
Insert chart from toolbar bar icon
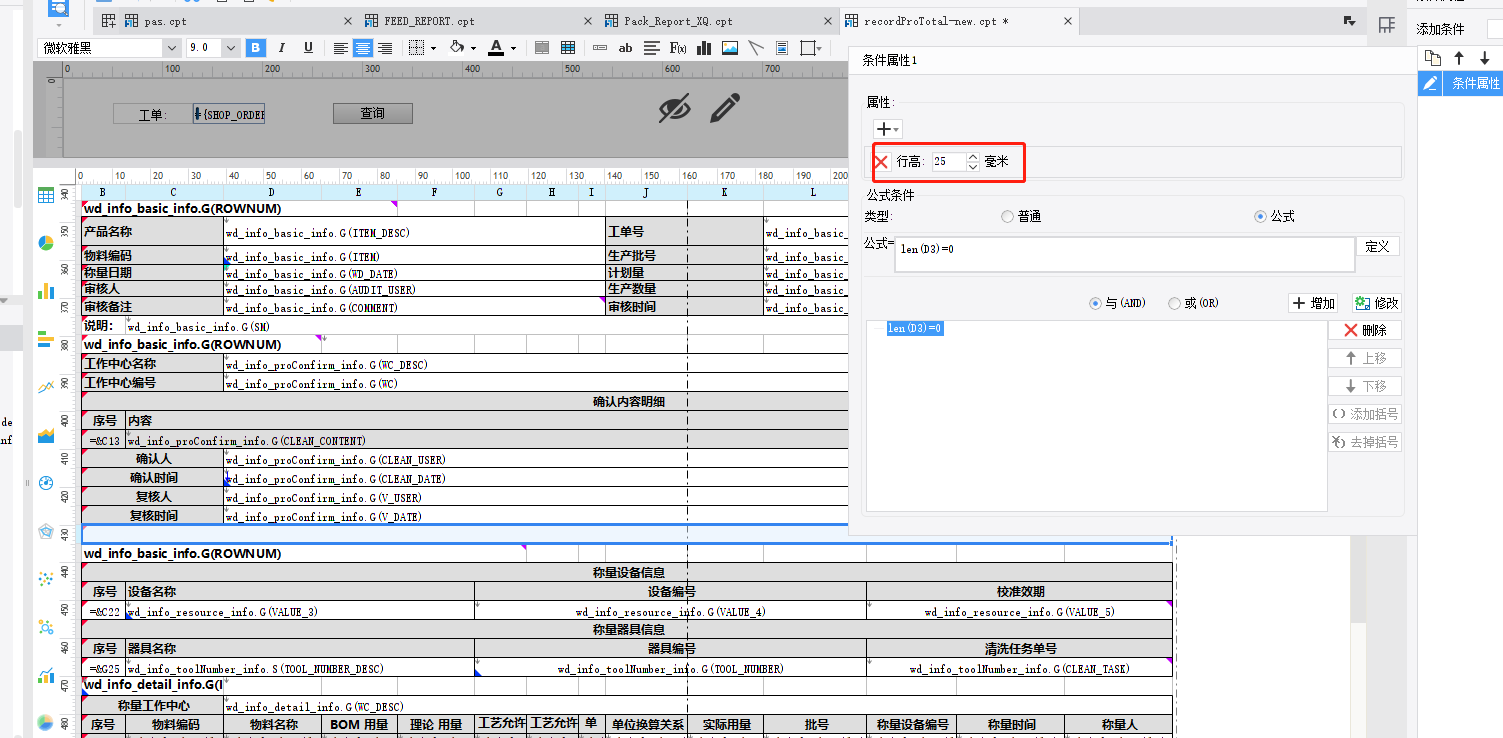click(704, 48)
